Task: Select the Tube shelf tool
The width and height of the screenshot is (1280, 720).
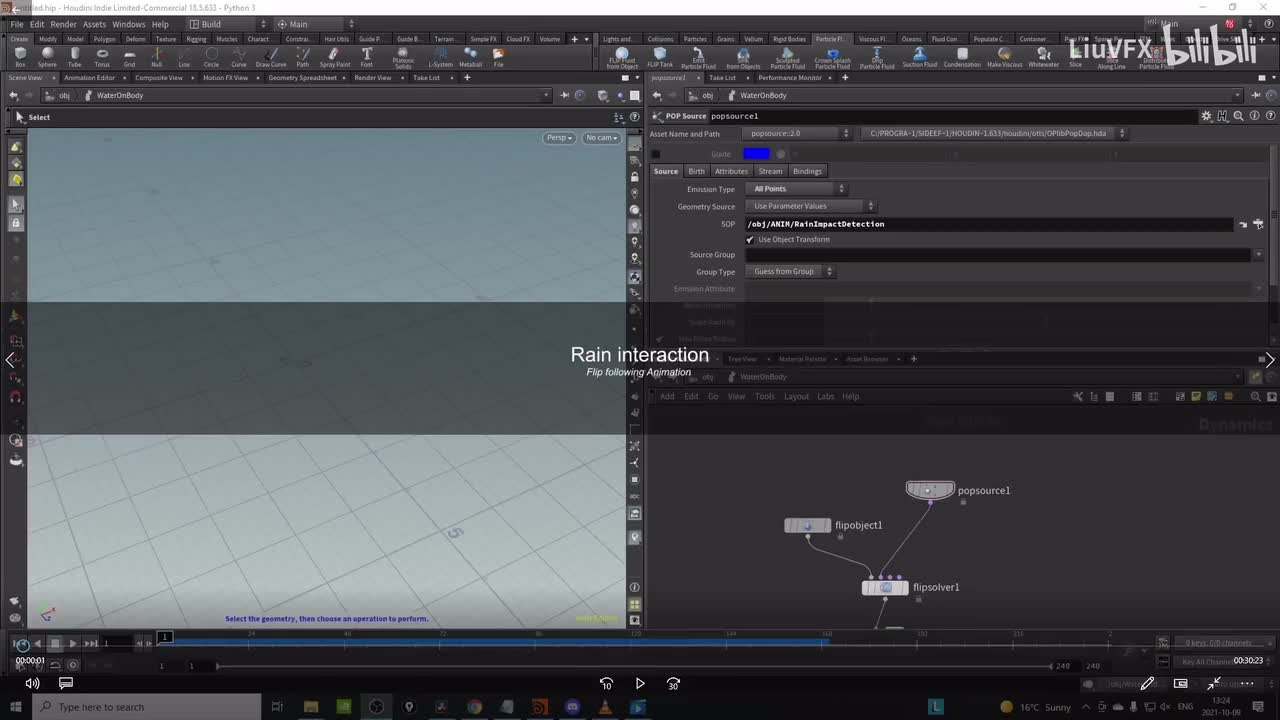Action: pos(75,57)
